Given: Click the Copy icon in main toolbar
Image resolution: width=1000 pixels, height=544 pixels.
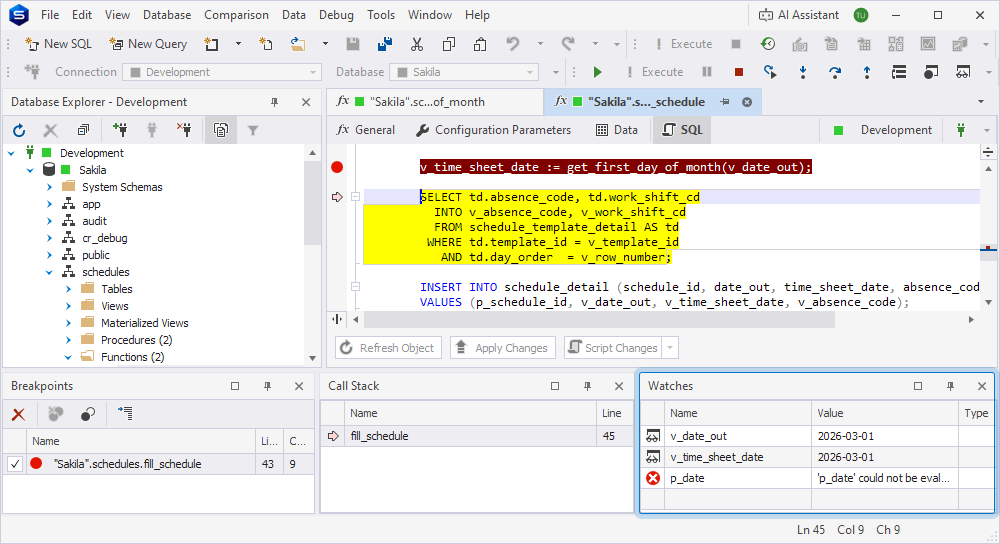Looking at the screenshot, I should (x=449, y=44).
